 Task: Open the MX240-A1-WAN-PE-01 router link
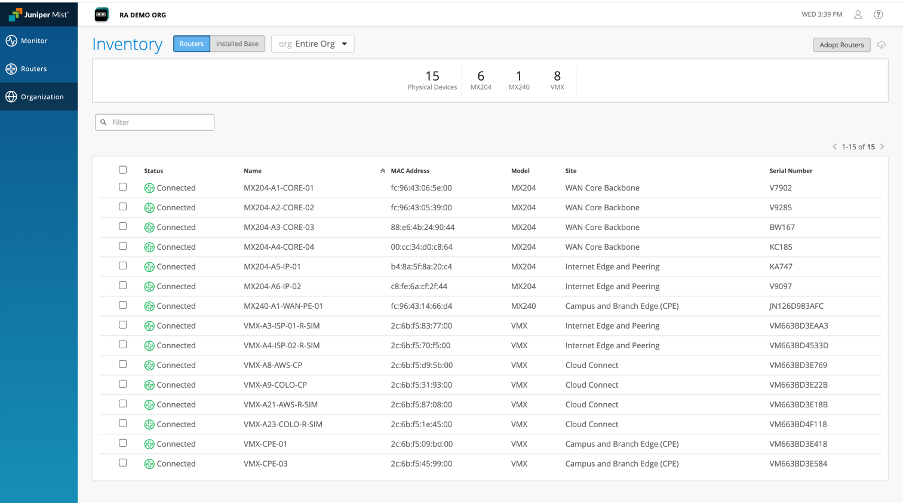(283, 306)
